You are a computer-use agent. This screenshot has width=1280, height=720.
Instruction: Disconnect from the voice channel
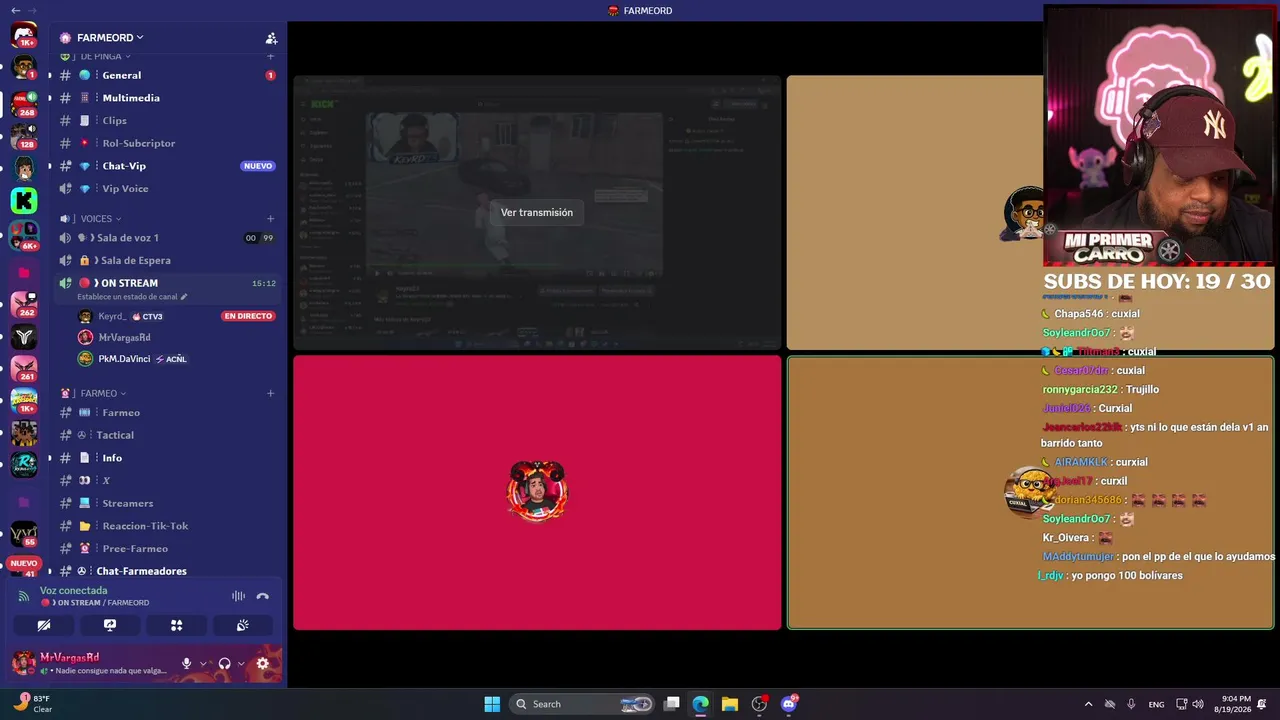coord(263,596)
